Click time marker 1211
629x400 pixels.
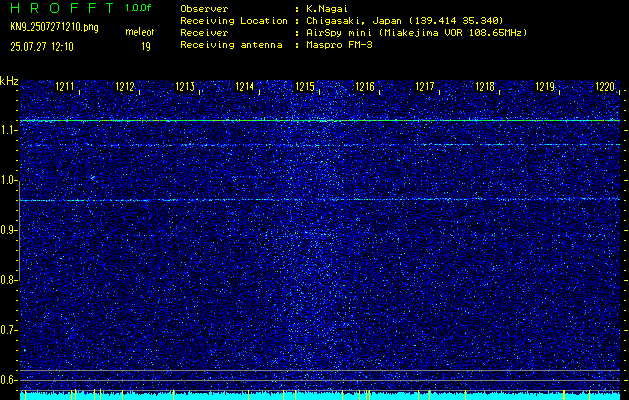[x=65, y=86]
